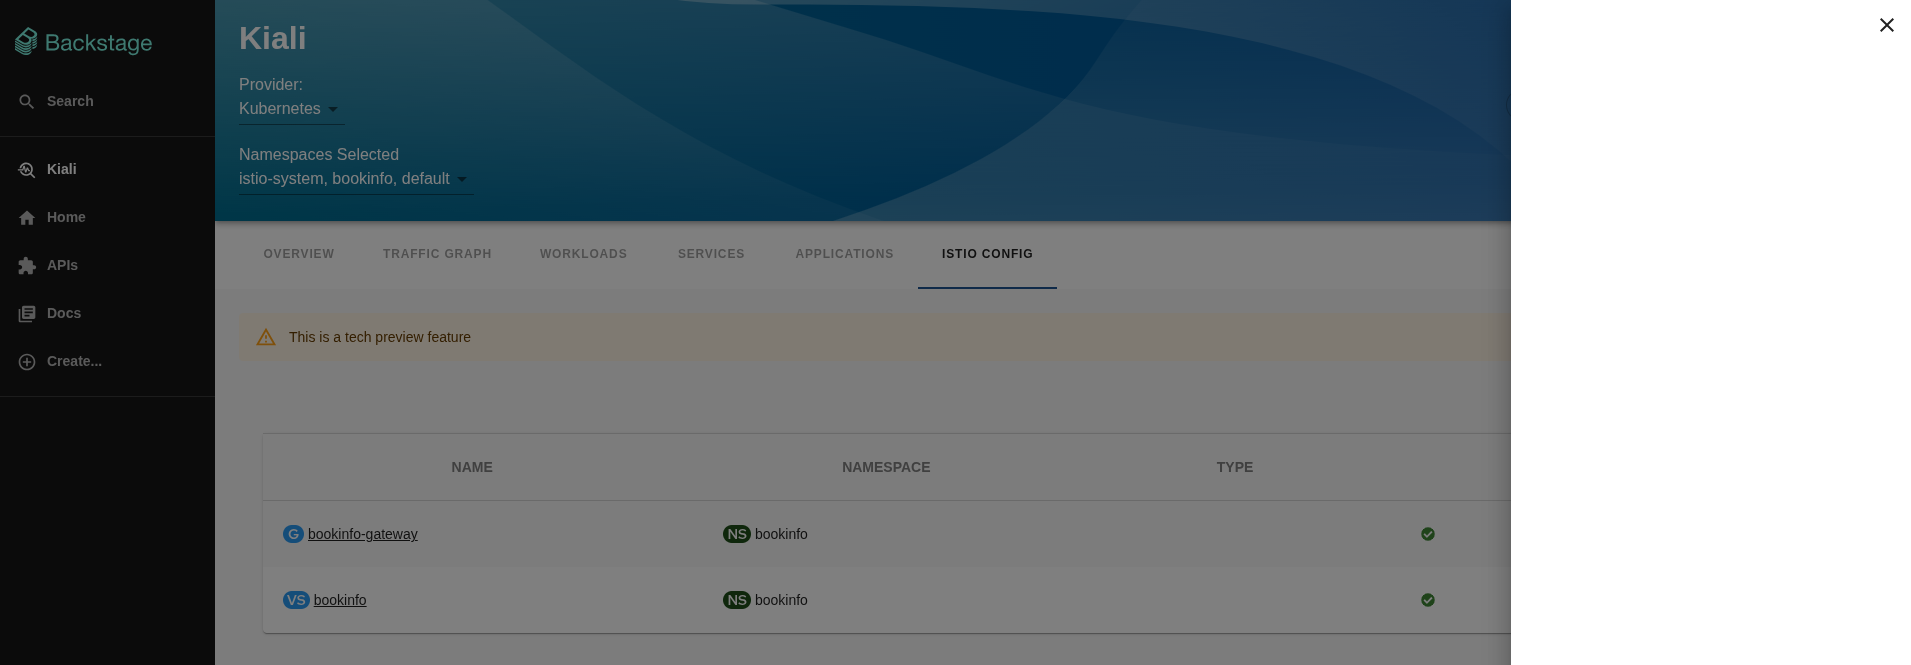
Task: Click Create... in the sidebar
Action: click(x=107, y=361)
